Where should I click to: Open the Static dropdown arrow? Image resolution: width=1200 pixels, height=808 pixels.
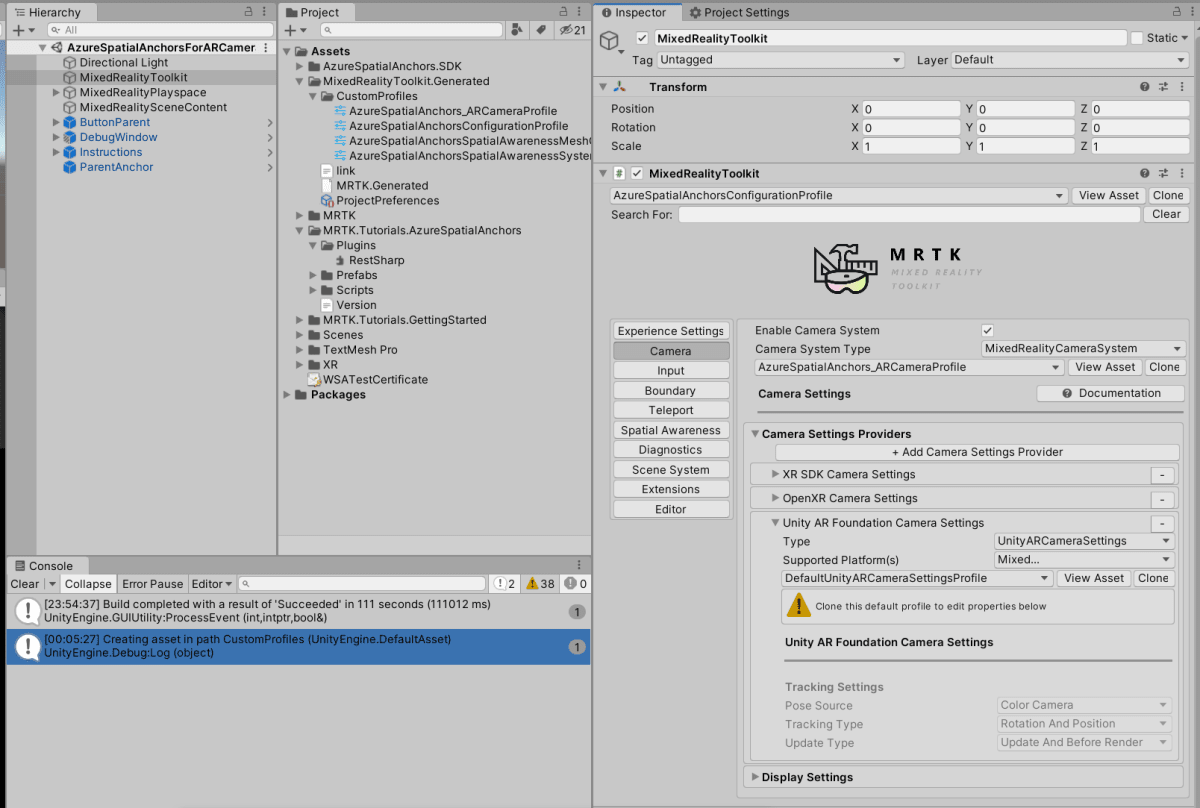pyautogui.click(x=1185, y=38)
